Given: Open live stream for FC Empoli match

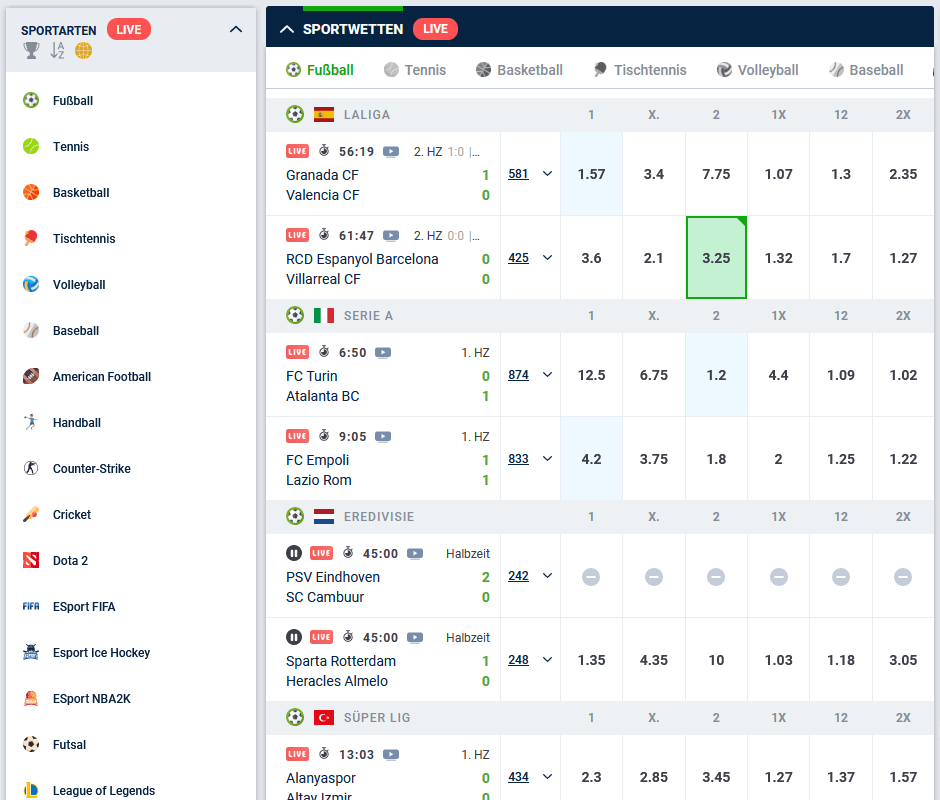Looking at the screenshot, I should pos(383,437).
